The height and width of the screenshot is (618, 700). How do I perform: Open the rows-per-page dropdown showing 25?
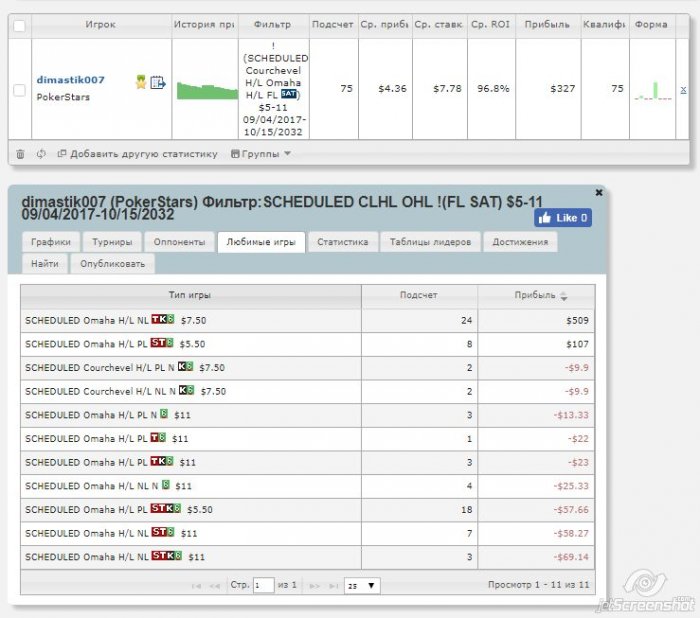click(x=361, y=585)
